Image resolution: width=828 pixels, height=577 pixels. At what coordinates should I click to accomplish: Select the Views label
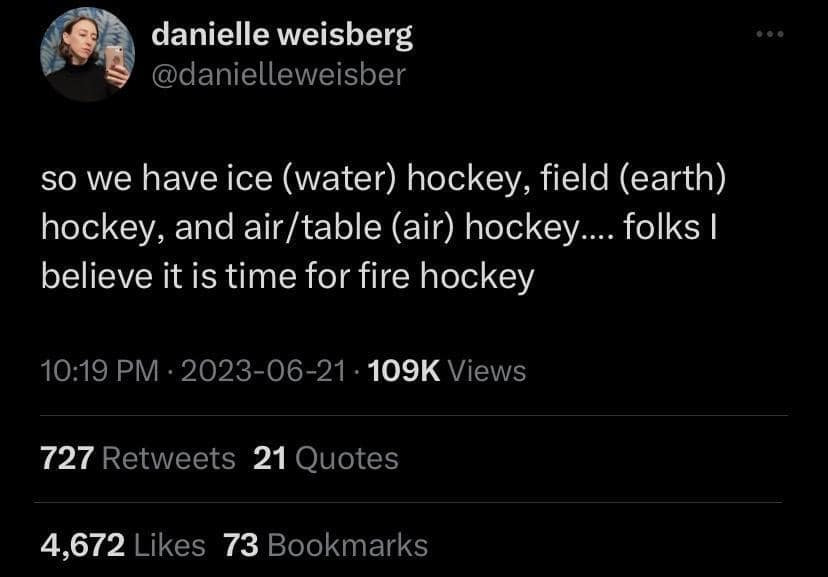click(x=487, y=371)
